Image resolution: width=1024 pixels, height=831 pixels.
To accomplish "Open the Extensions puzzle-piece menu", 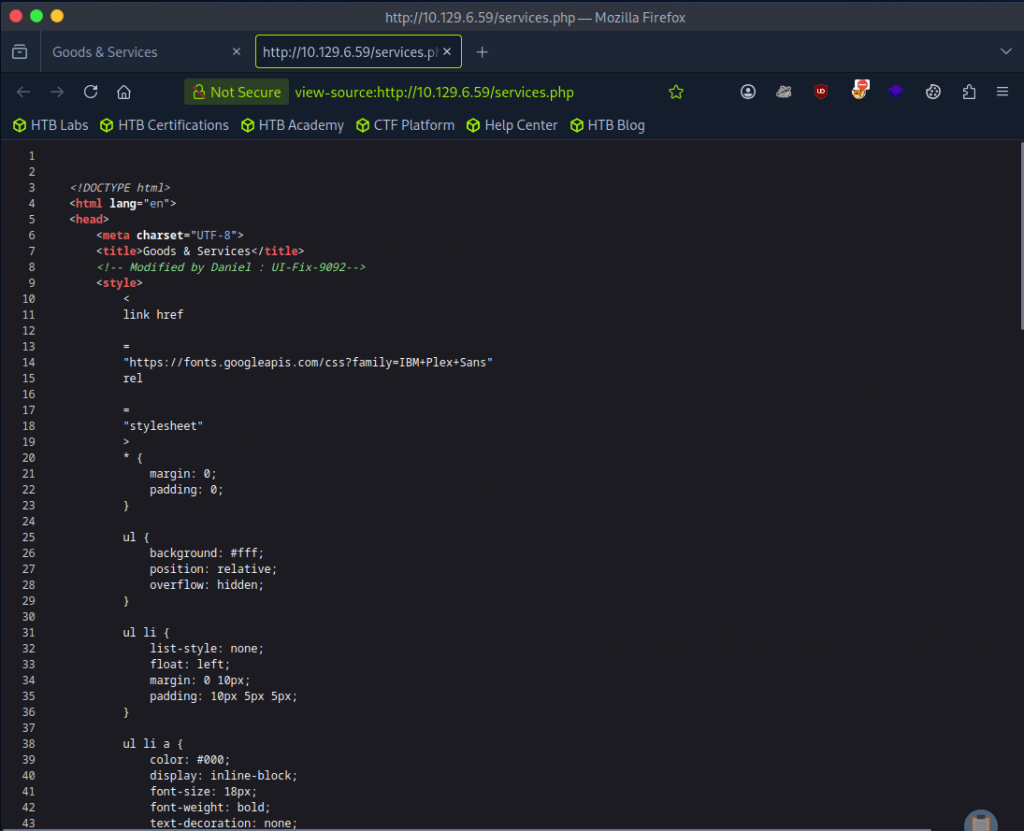I will coord(968,92).
